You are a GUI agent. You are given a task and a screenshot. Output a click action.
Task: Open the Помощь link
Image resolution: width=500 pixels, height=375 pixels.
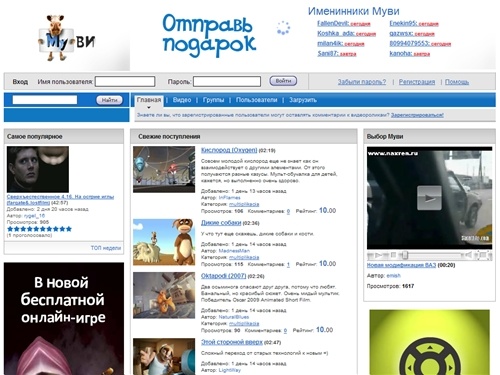pyautogui.click(x=457, y=82)
